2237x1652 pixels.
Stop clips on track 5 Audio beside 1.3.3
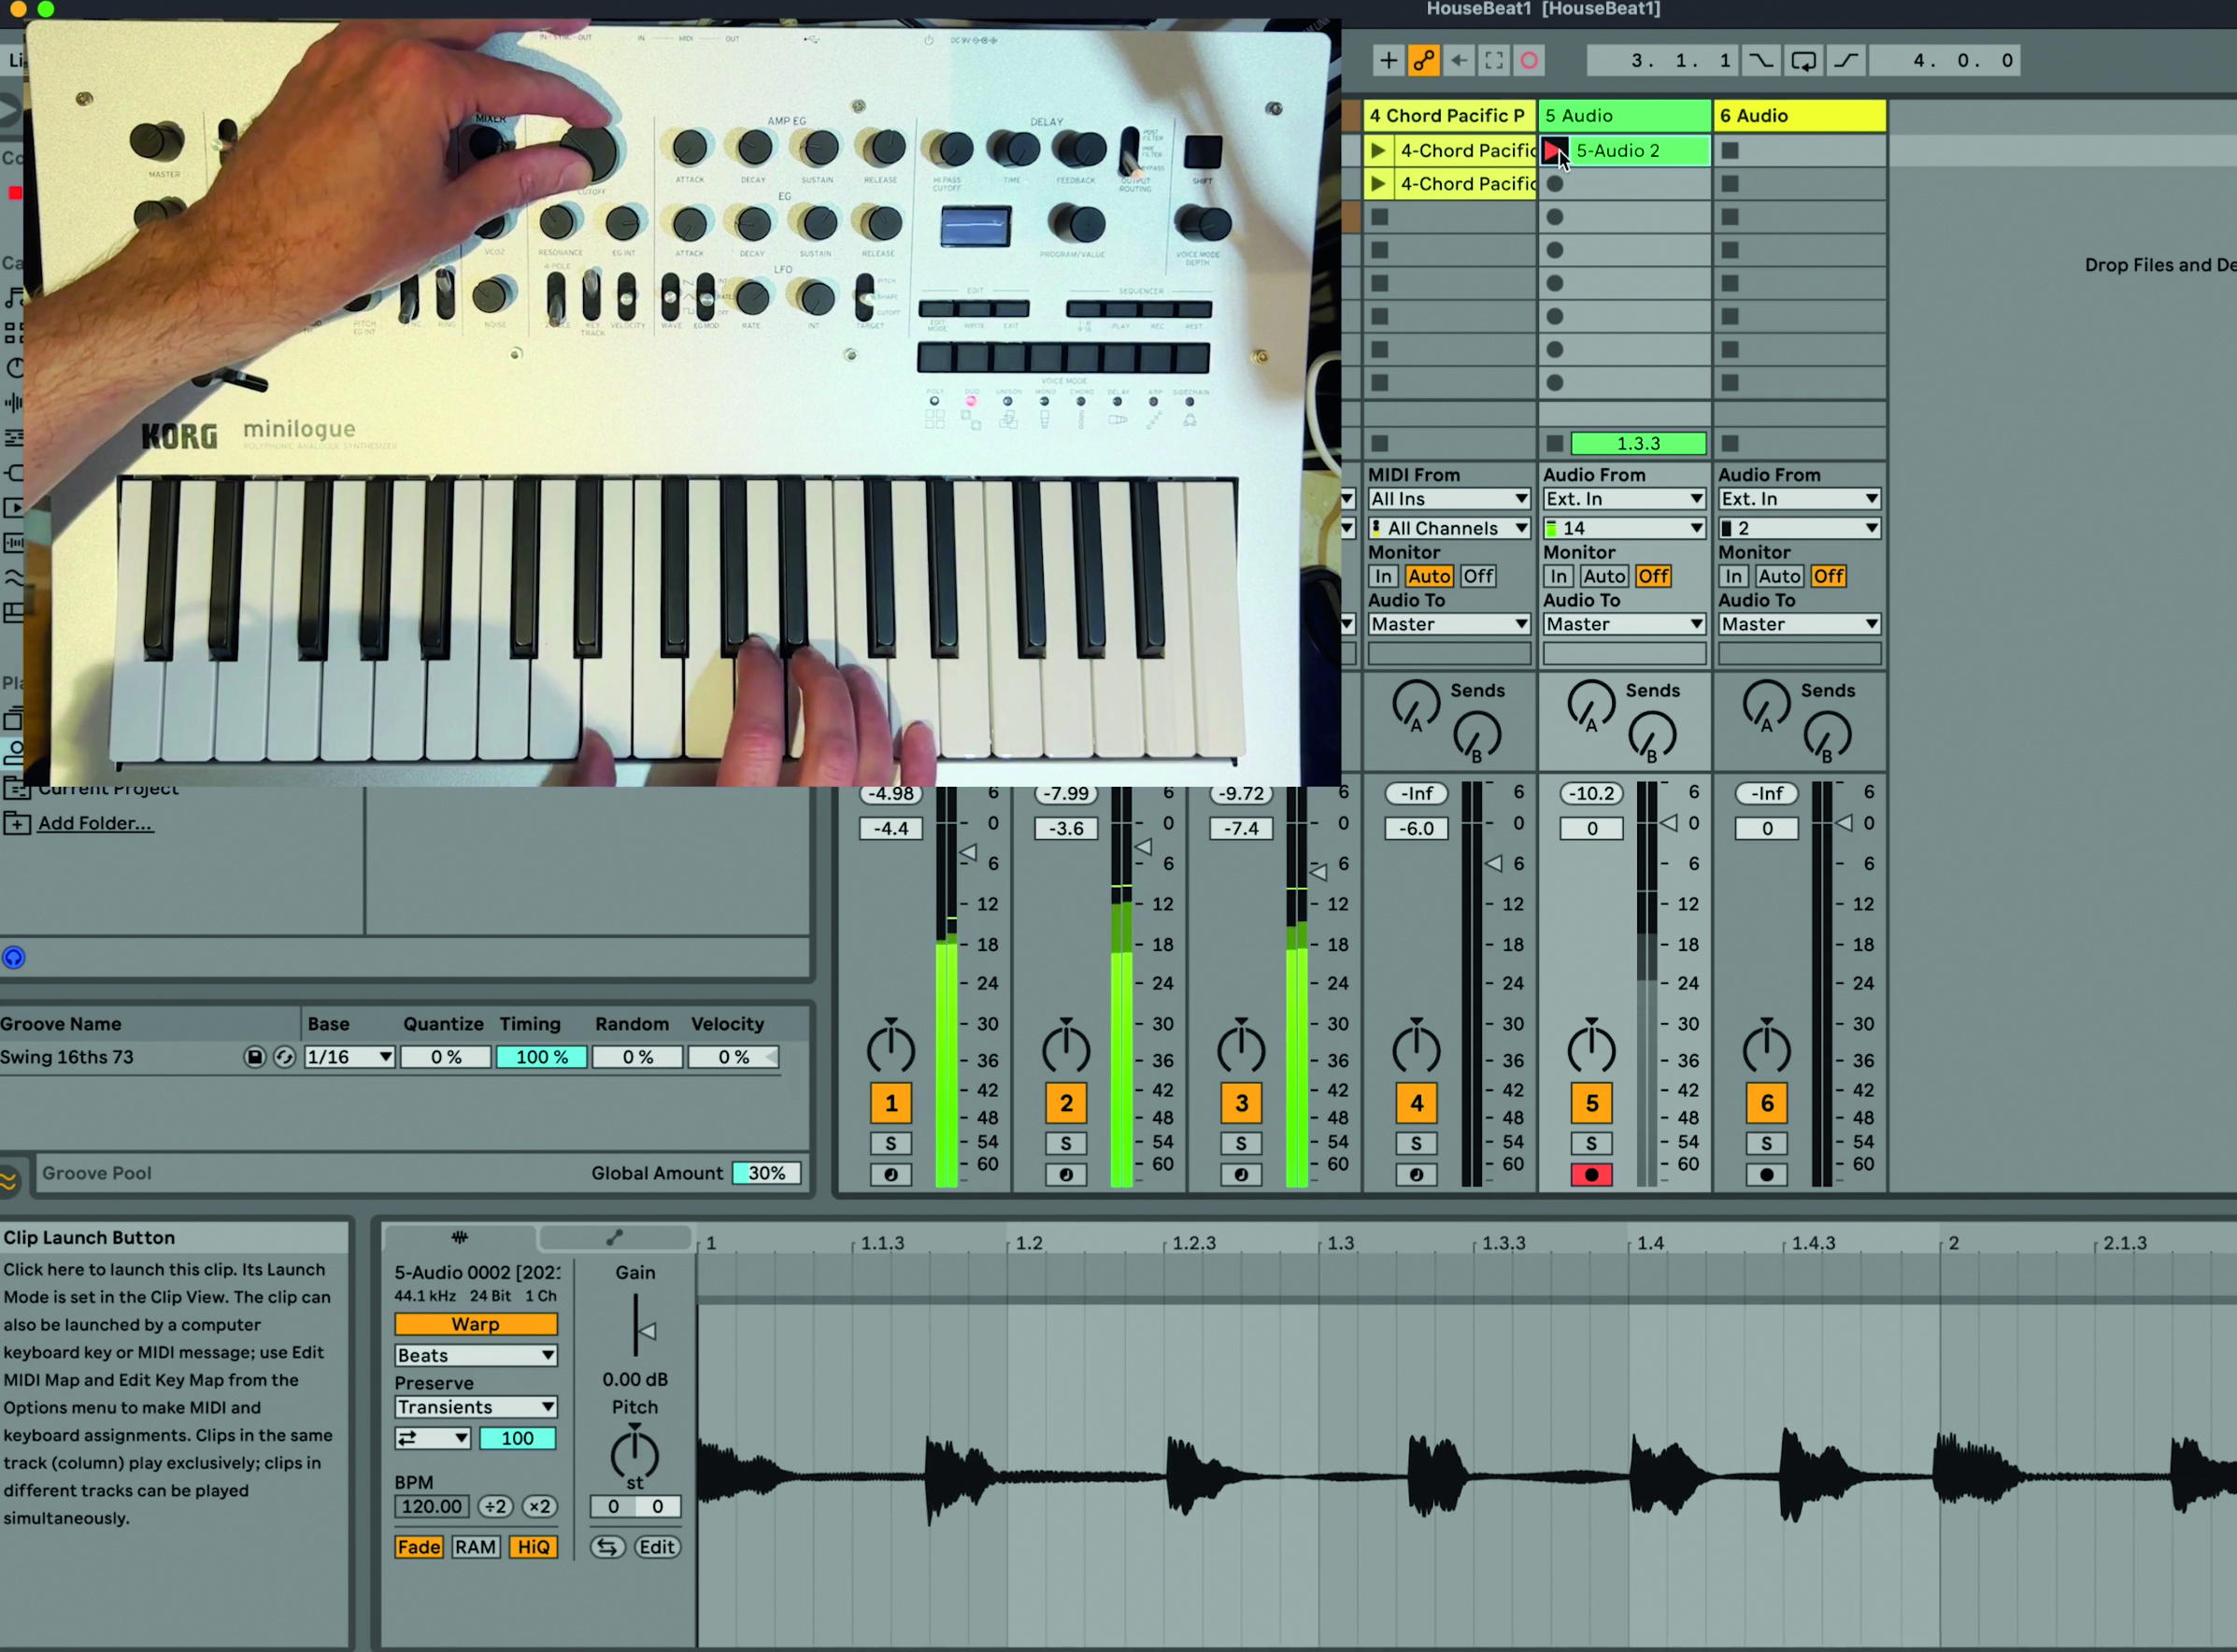point(1554,443)
